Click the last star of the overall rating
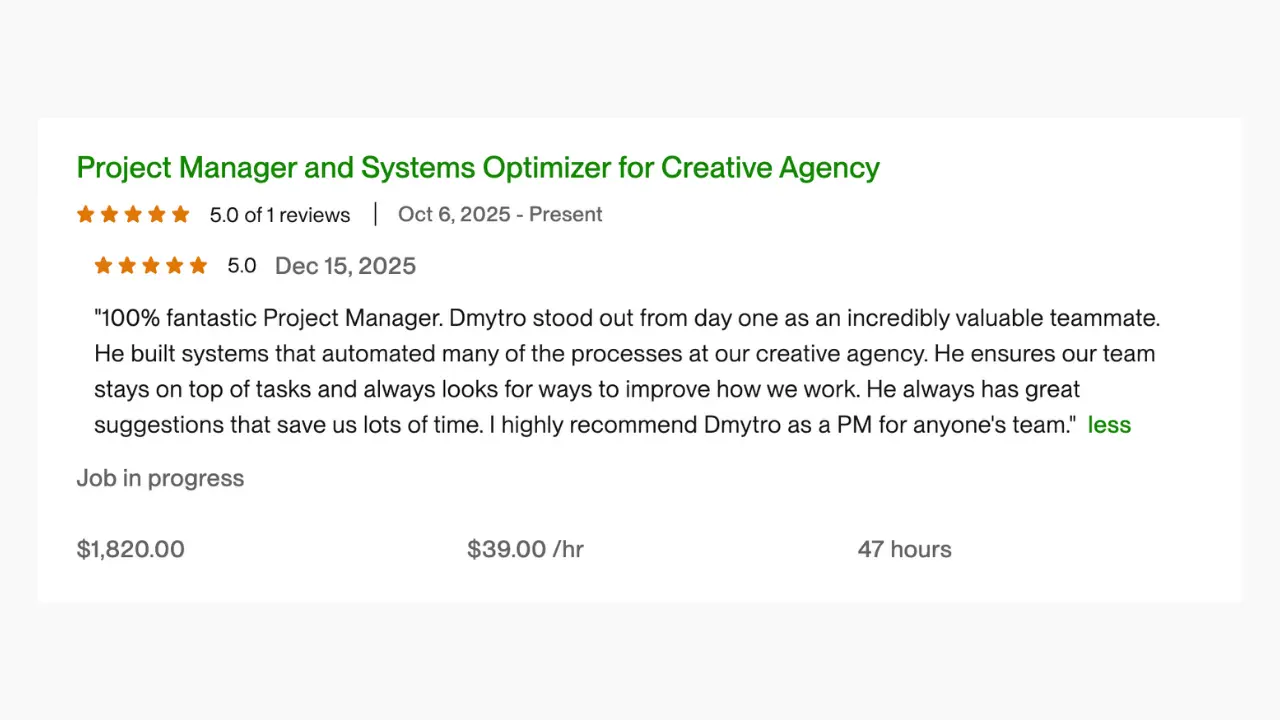The image size is (1280, 720). click(181, 214)
